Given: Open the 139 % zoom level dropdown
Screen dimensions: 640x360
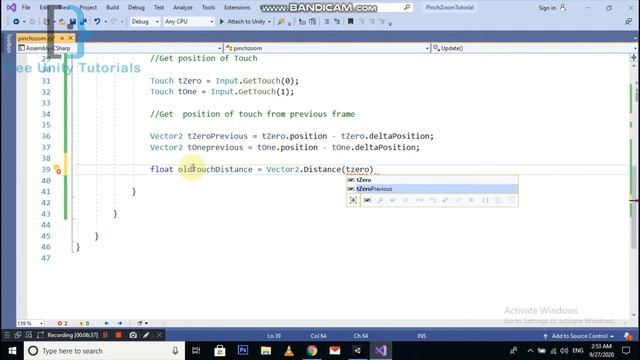Looking at the screenshot, I should pos(30,323).
